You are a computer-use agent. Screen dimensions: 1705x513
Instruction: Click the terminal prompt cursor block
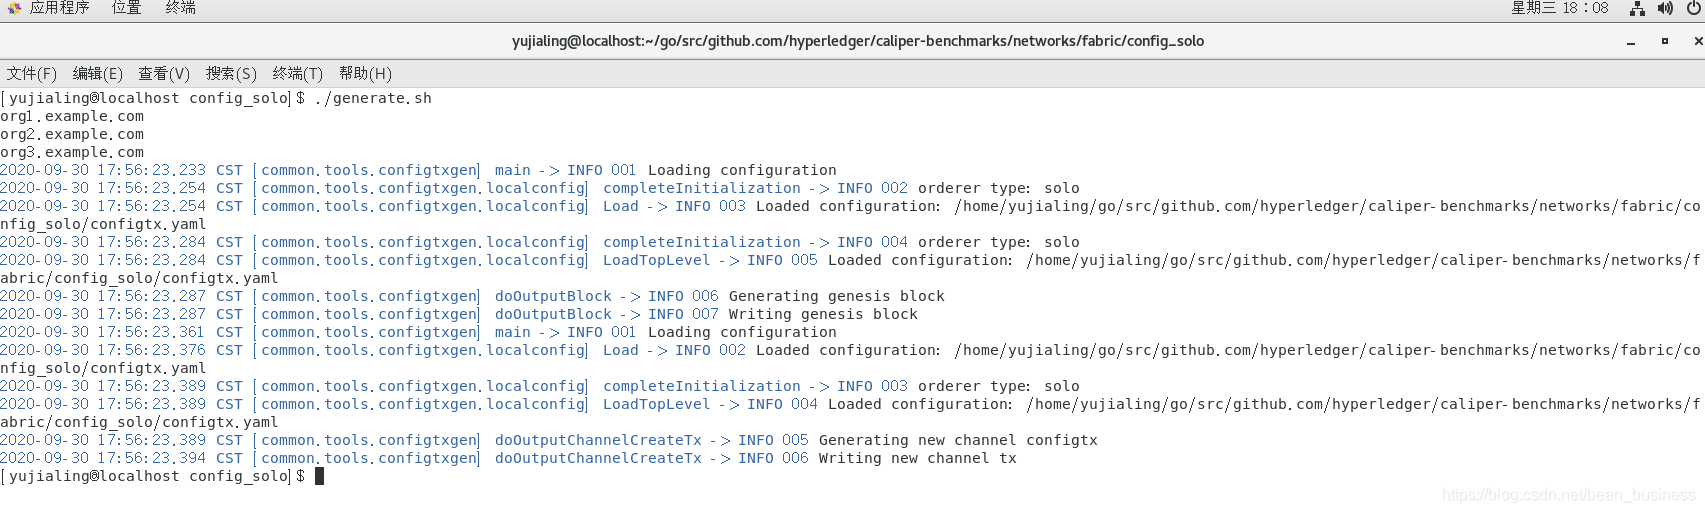320,476
